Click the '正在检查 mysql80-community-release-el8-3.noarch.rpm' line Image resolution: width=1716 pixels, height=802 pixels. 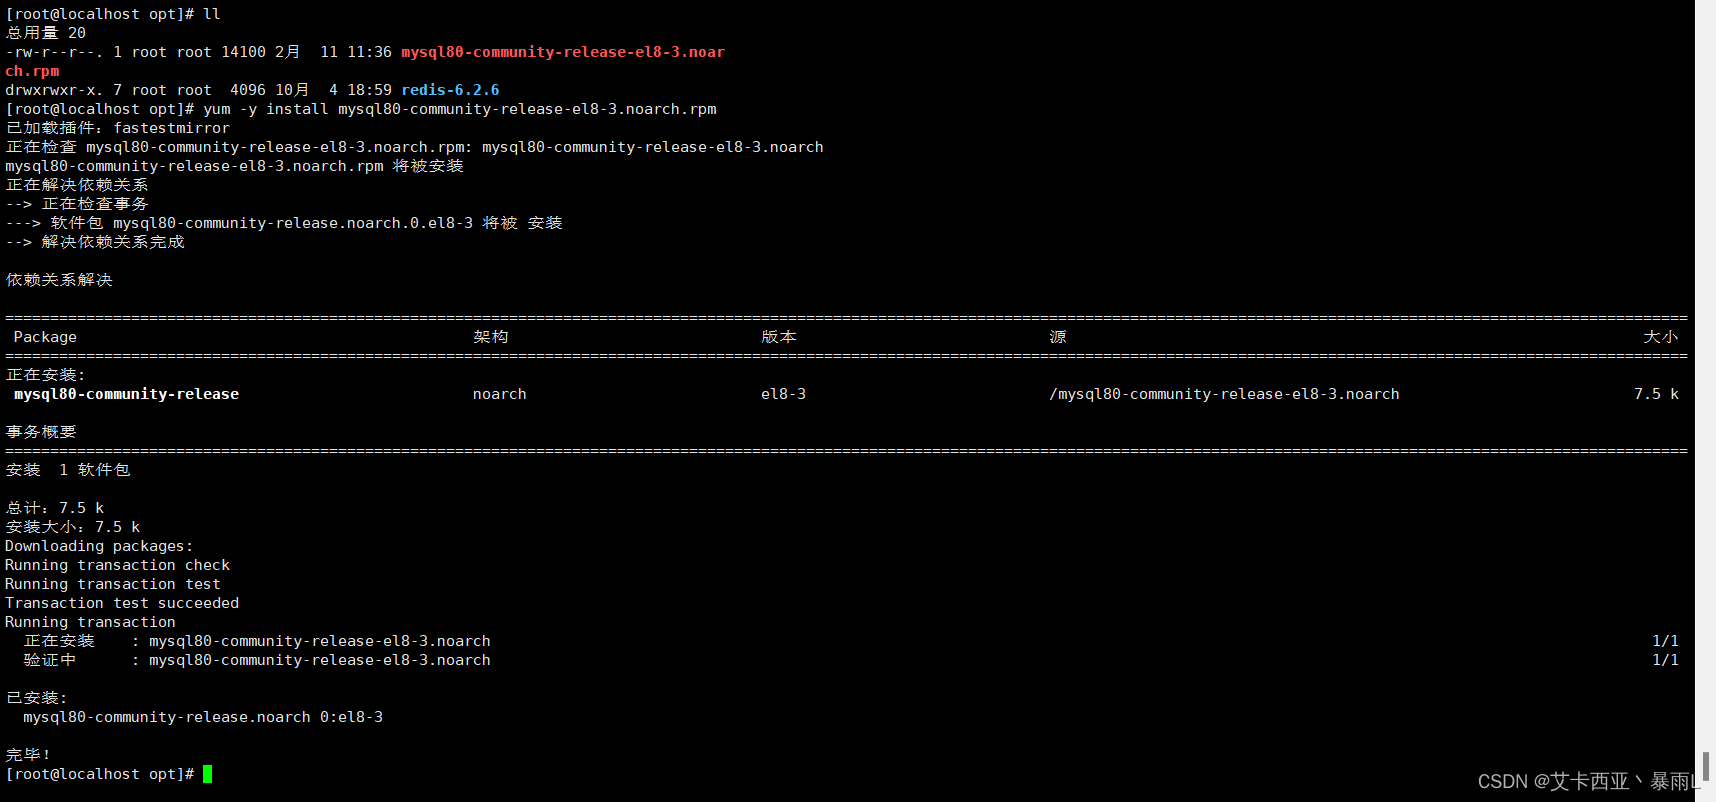[415, 147]
